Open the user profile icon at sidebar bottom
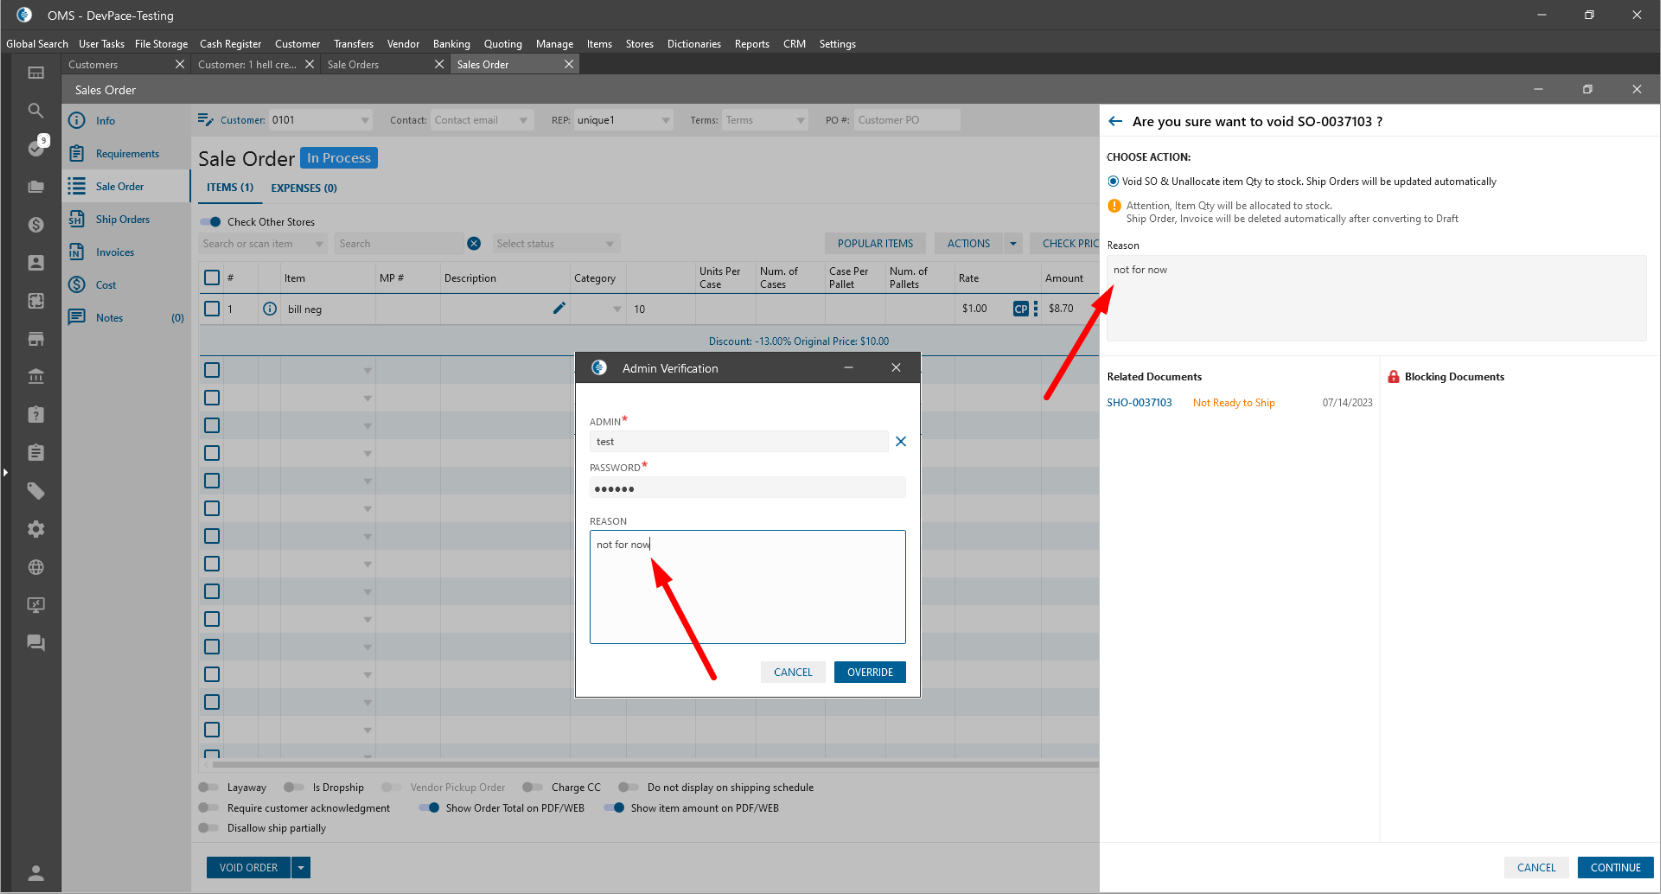 (x=36, y=873)
